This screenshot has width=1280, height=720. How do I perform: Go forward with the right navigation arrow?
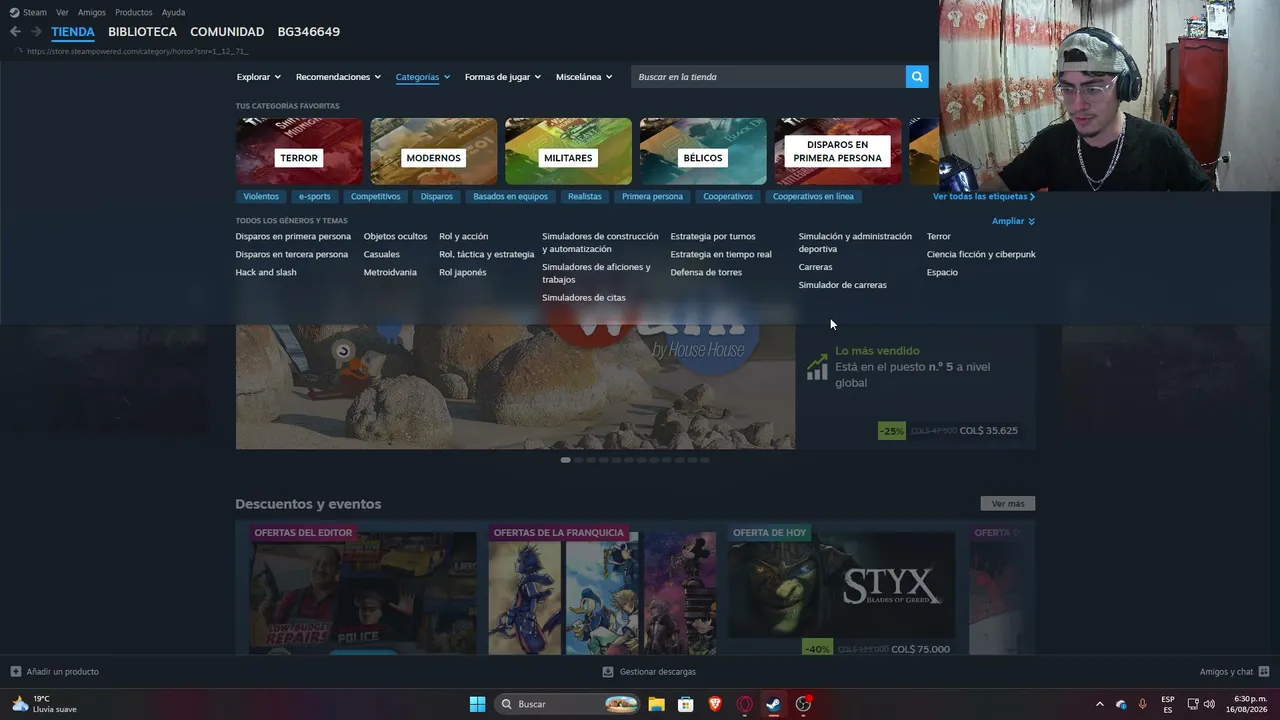(x=37, y=32)
